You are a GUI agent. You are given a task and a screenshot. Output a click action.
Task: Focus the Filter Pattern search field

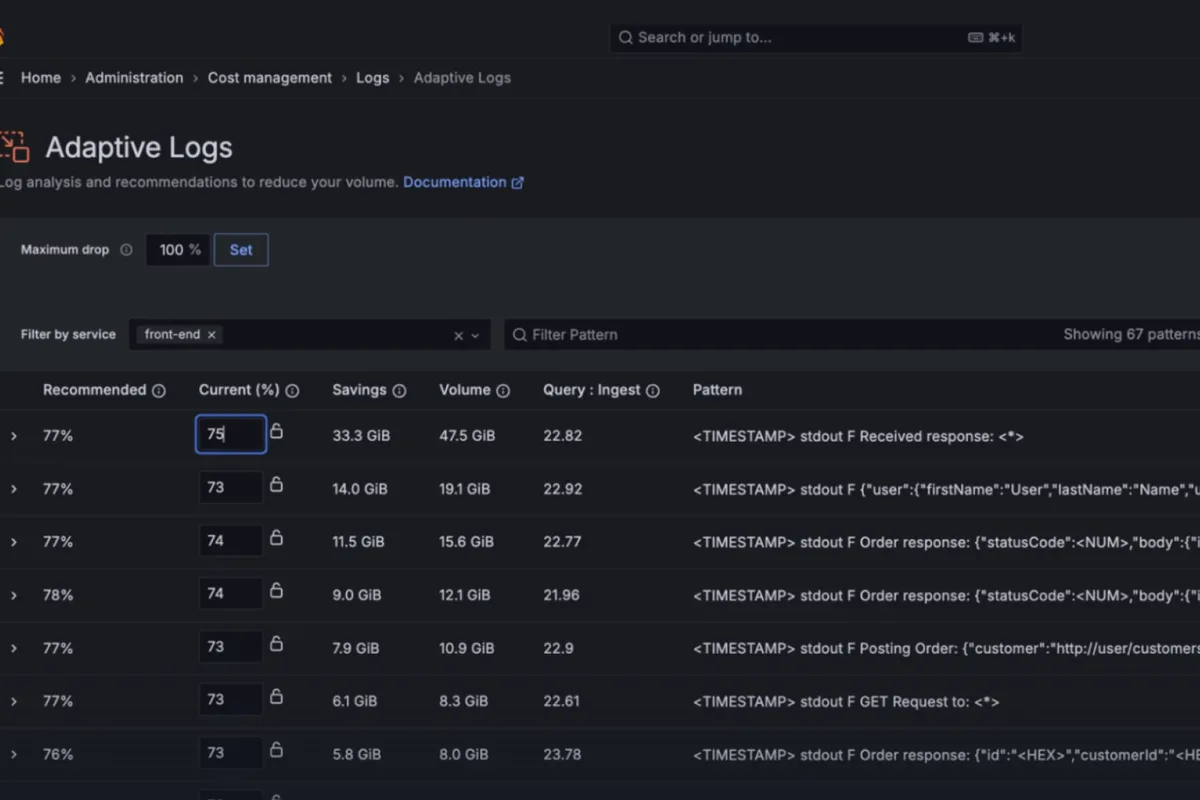(852, 335)
